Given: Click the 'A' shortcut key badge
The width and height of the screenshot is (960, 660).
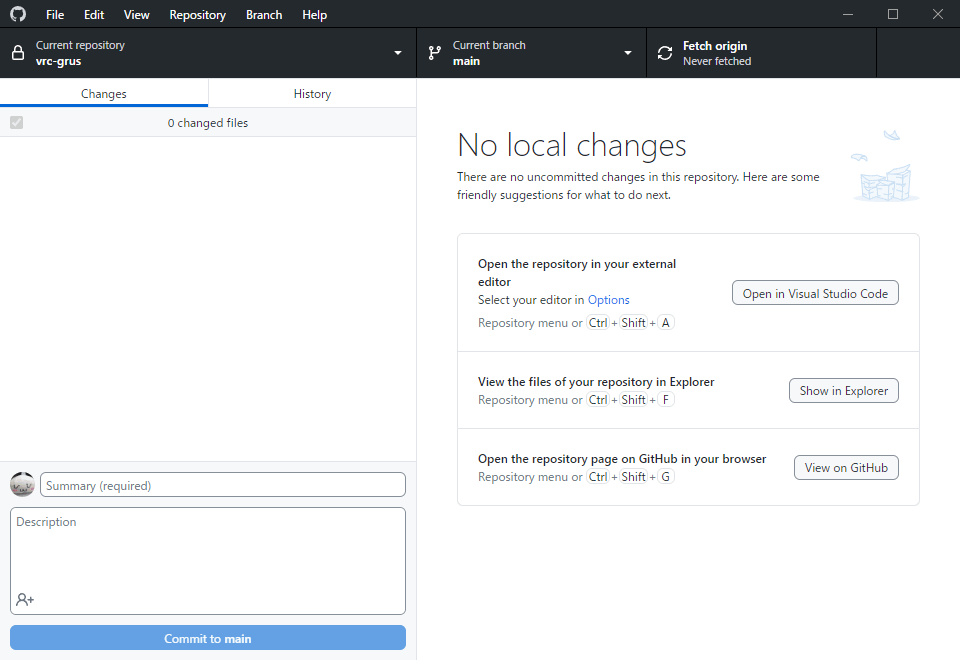Looking at the screenshot, I should pyautogui.click(x=666, y=323).
